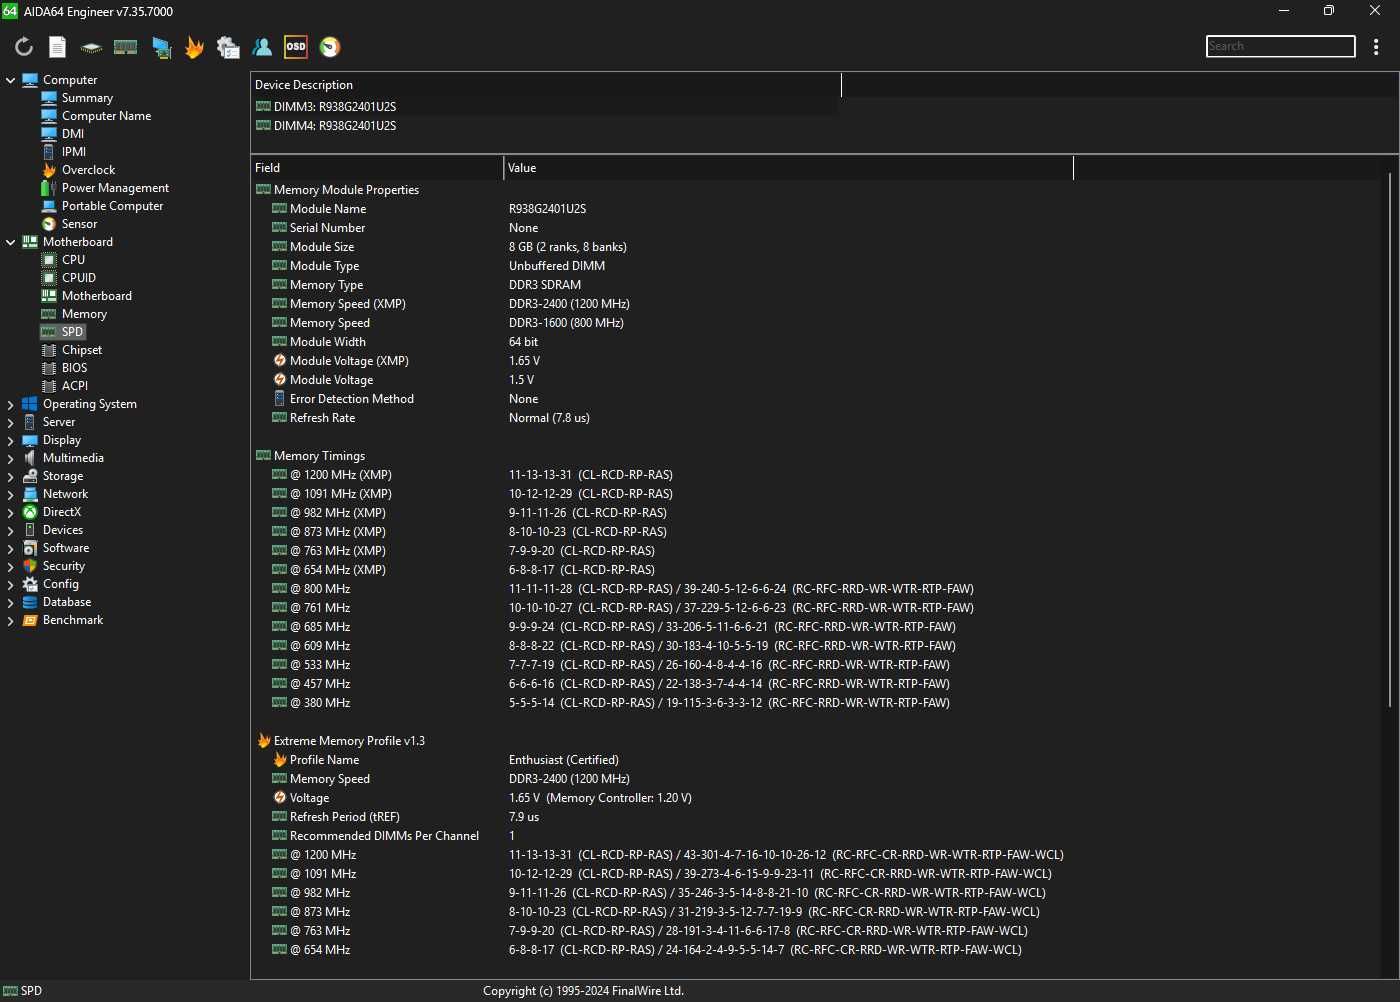Select ACPI in the tree
The height and width of the screenshot is (1002, 1400).
pyautogui.click(x=74, y=386)
